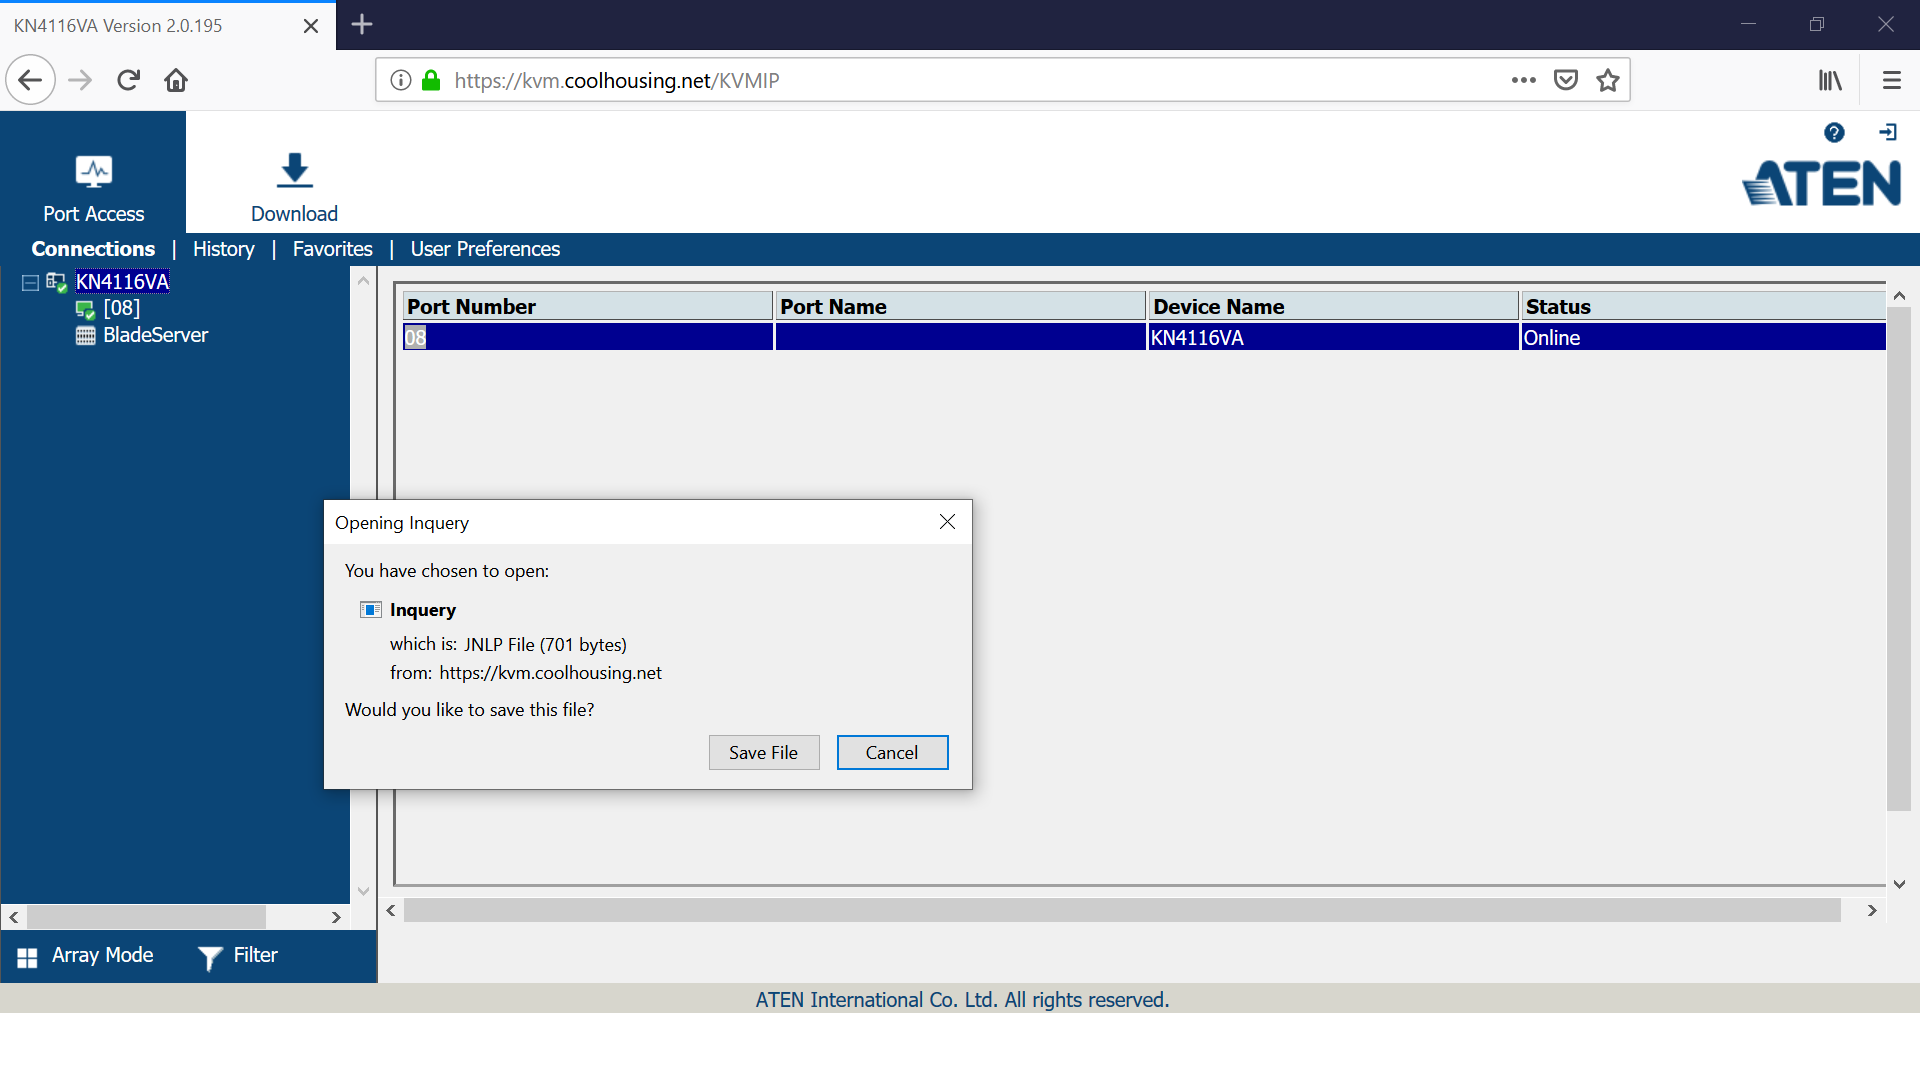Click port table horizontal scroll-left arrow
The width and height of the screenshot is (1920, 1080).
391,910
